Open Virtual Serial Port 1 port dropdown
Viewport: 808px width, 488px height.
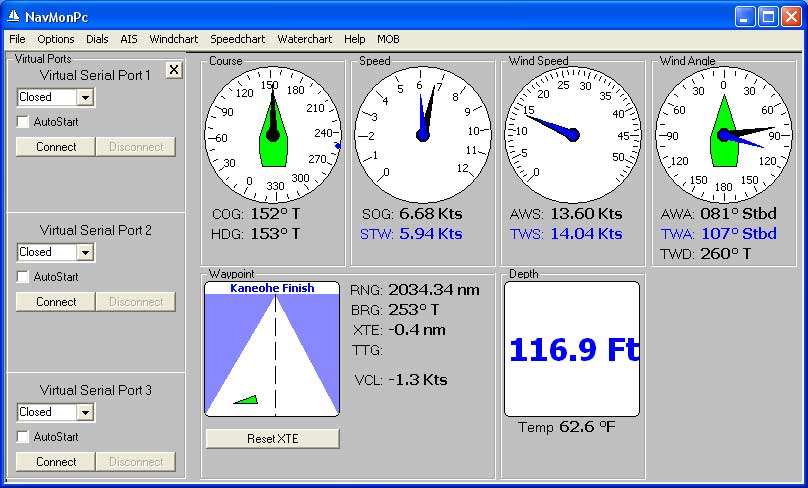pos(85,97)
